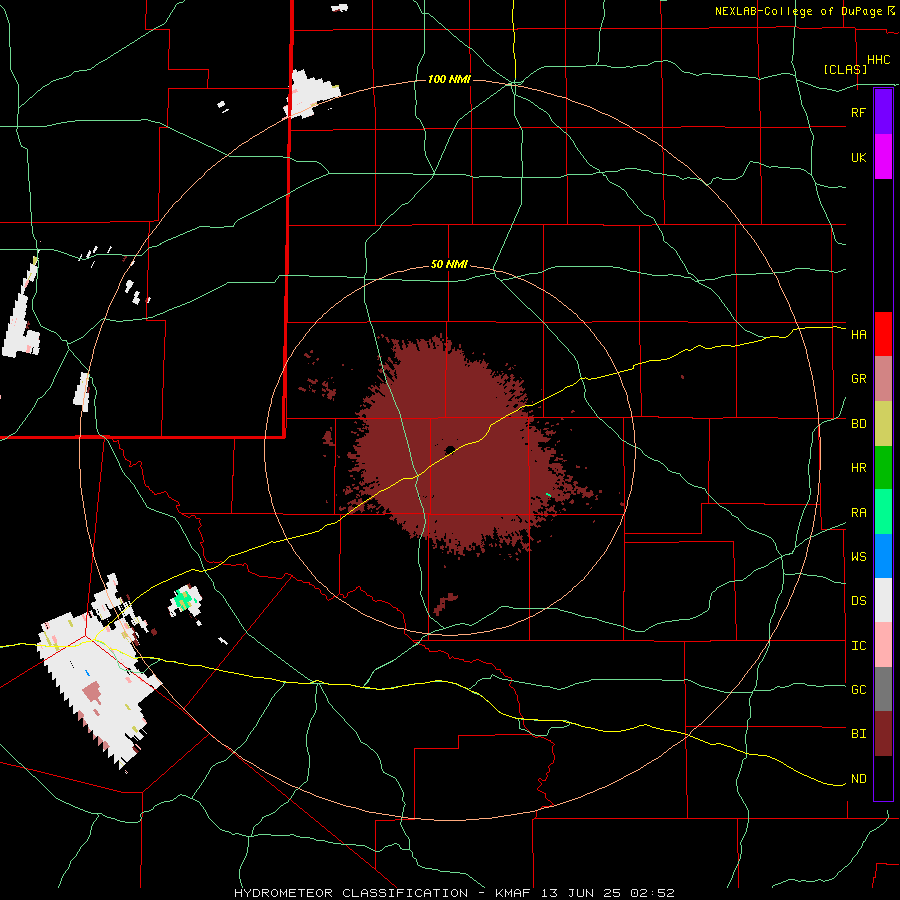This screenshot has height=900, width=900.
Task: Pick the blue WS legend swatch
Action: pyautogui.click(x=883, y=556)
